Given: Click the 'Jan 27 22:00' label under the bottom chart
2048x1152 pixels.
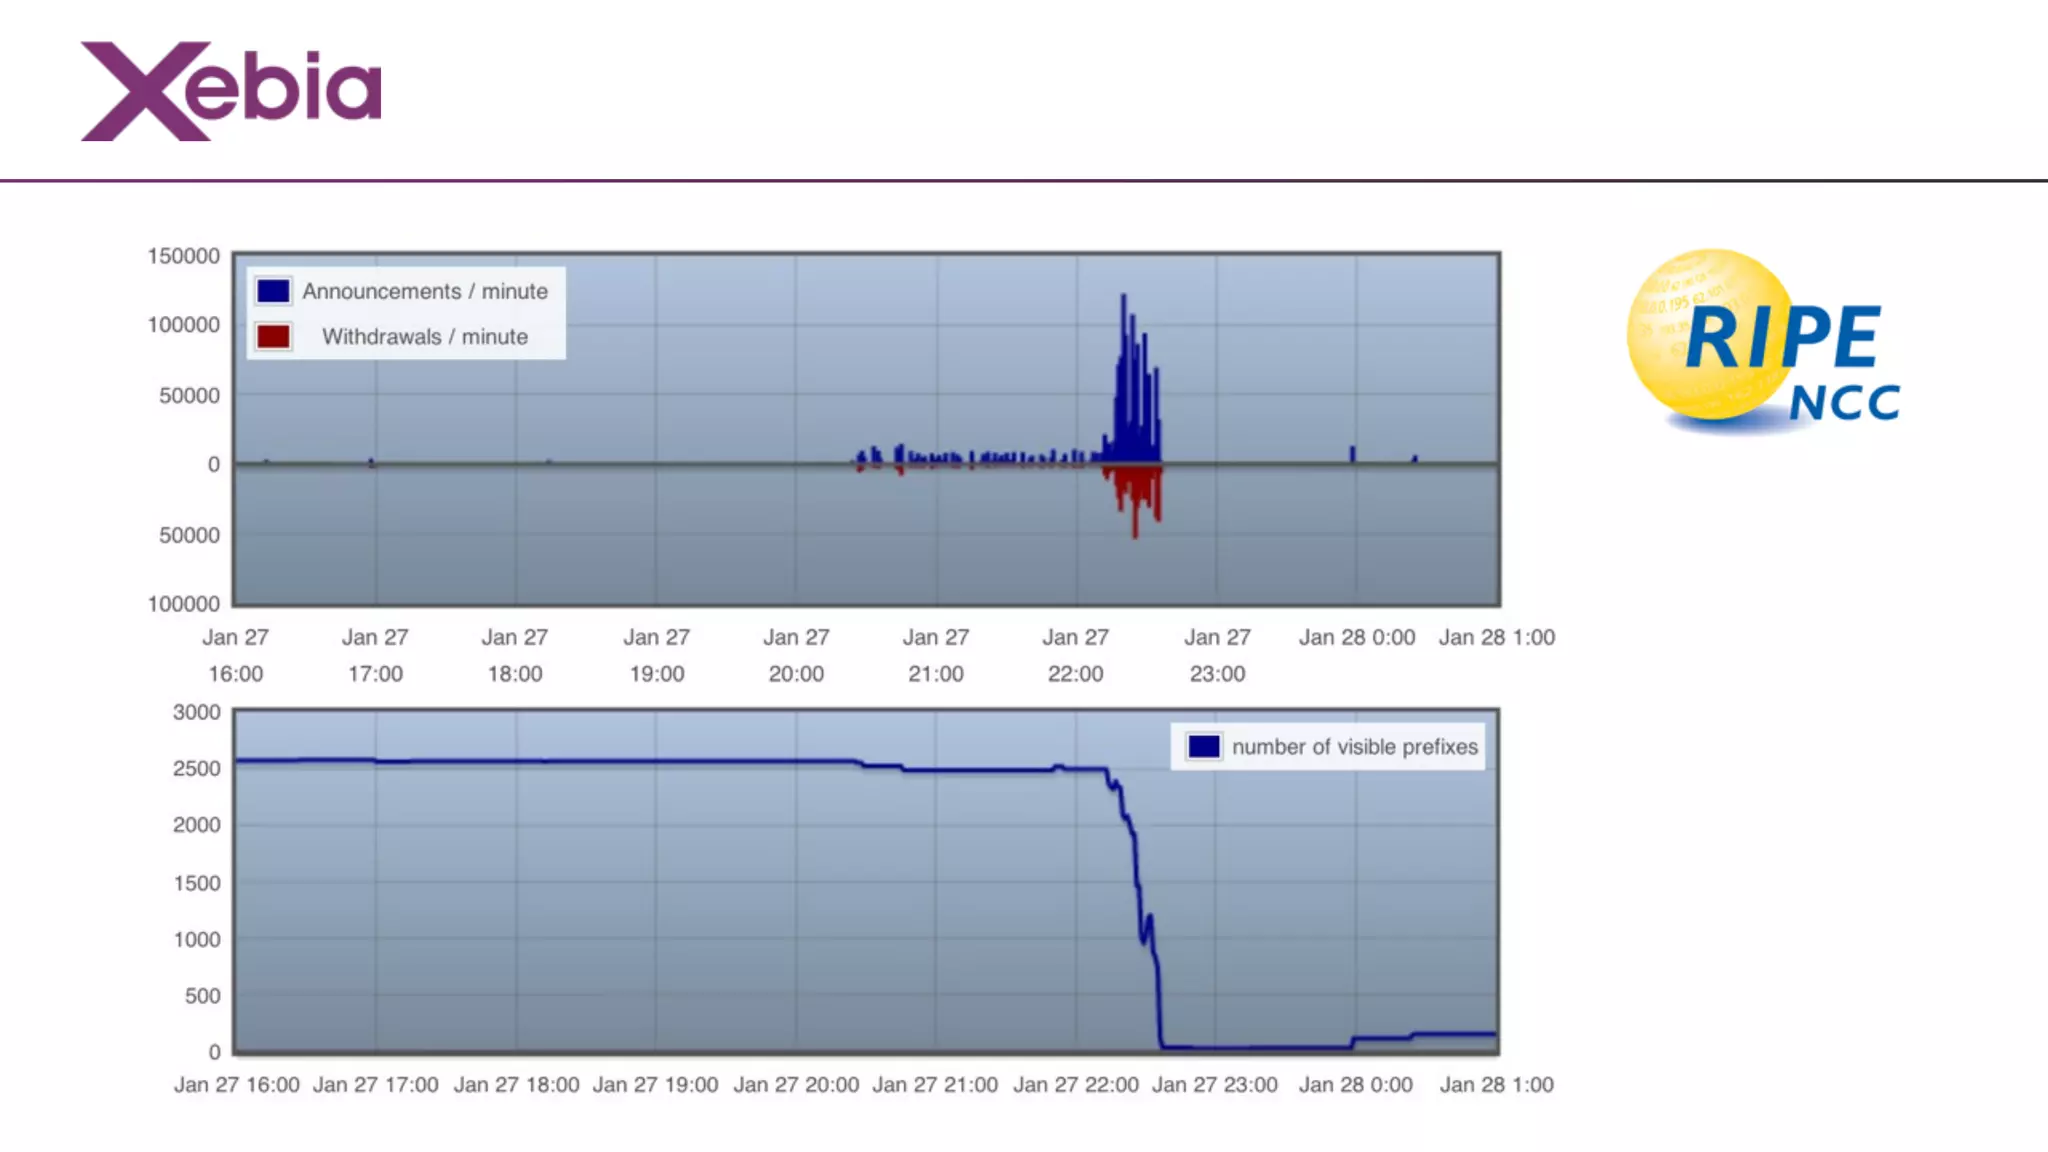Looking at the screenshot, I should pyautogui.click(x=1075, y=1085).
